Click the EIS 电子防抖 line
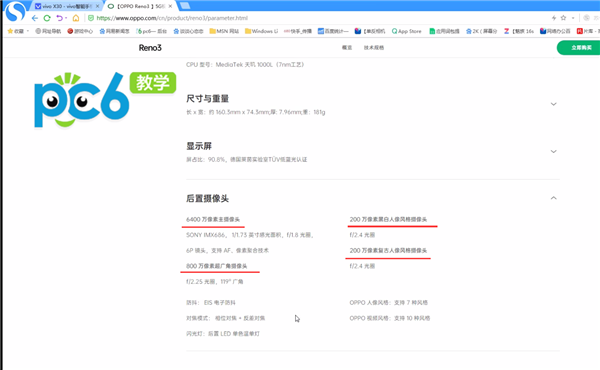Screen dimensions: 600x370 point(210,303)
